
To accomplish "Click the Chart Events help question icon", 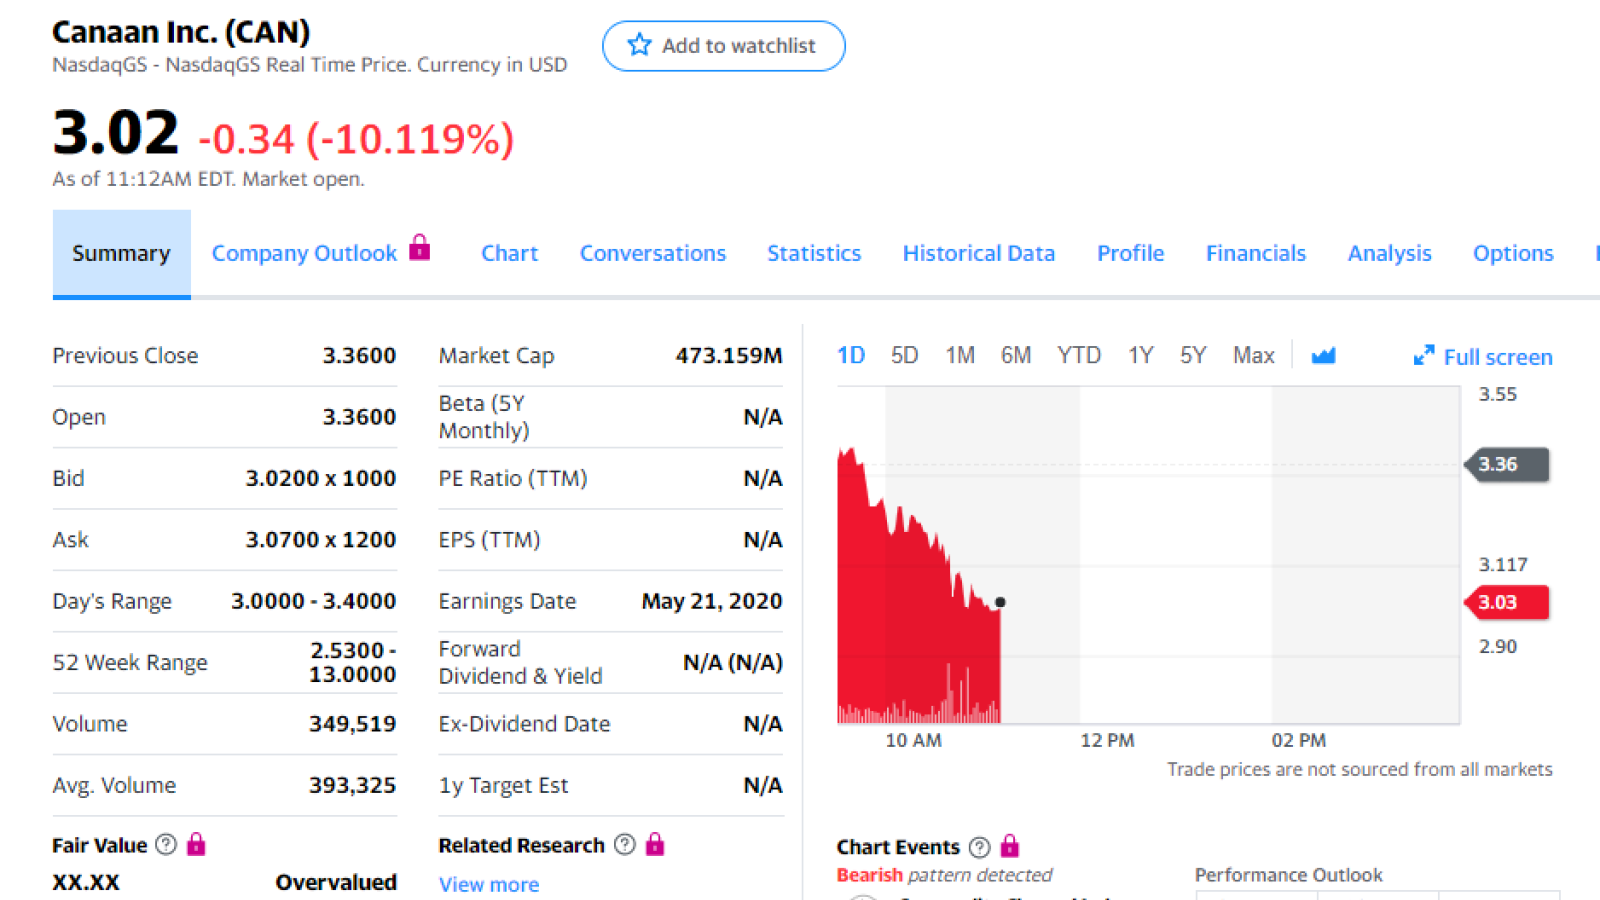I will (980, 847).
